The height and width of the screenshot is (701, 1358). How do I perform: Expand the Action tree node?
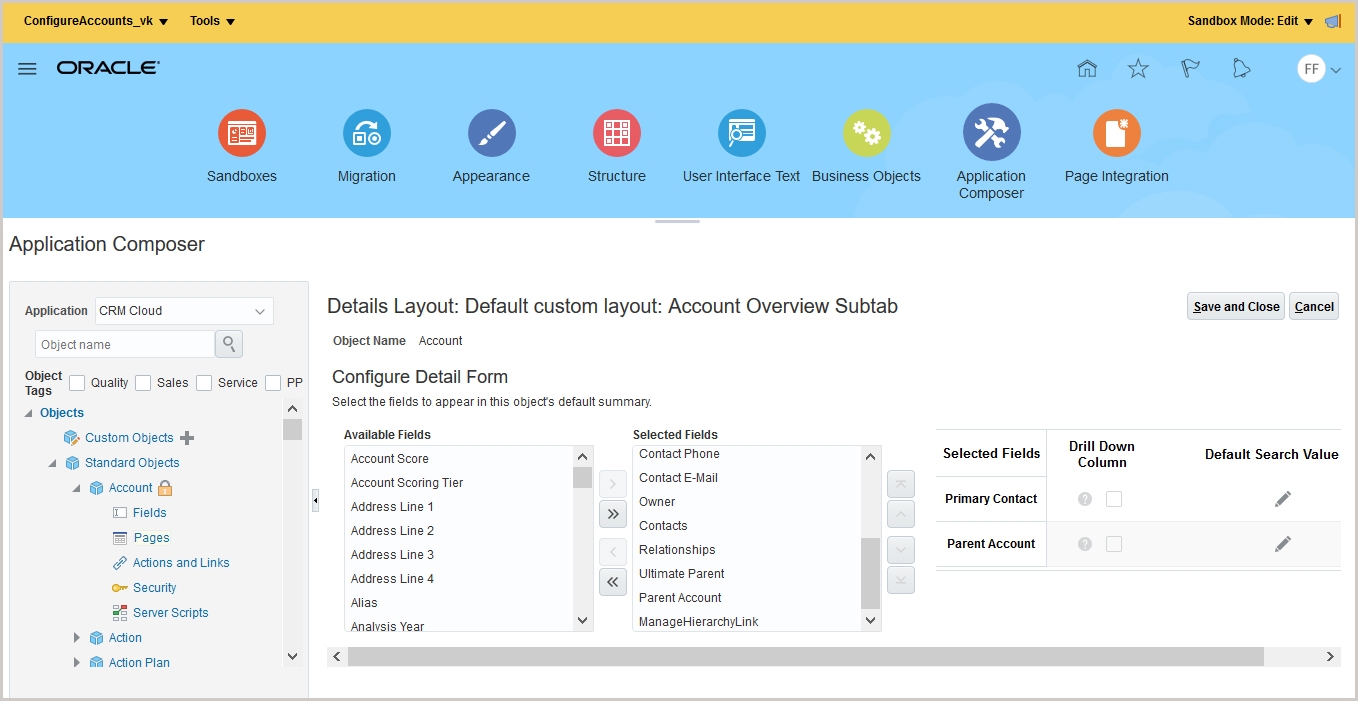pyautogui.click(x=78, y=637)
